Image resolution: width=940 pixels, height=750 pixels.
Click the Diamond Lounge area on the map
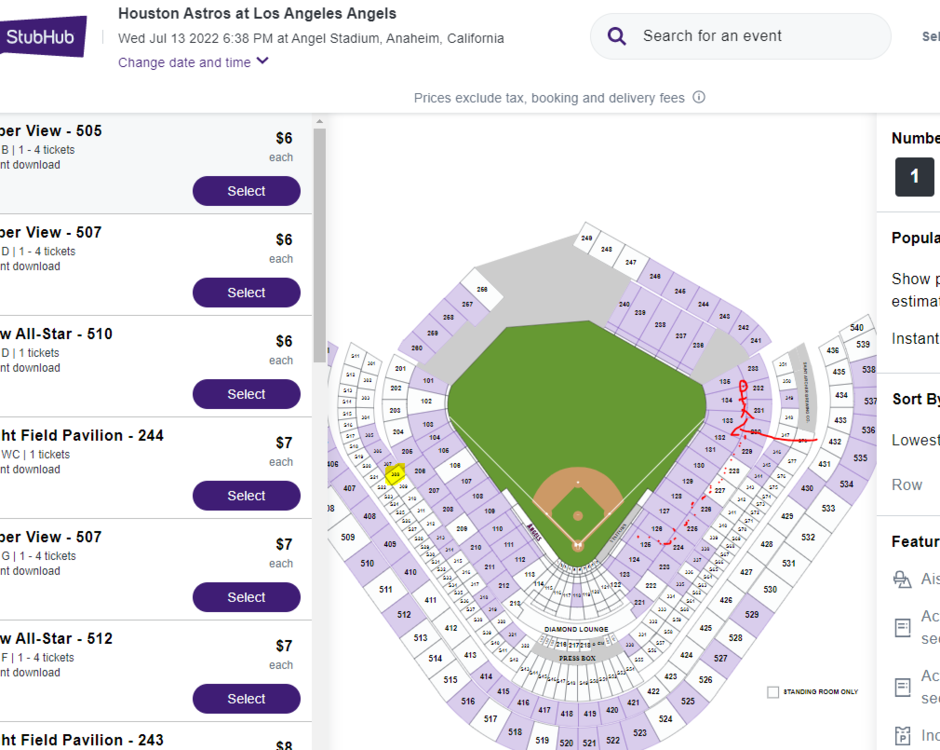click(x=577, y=629)
